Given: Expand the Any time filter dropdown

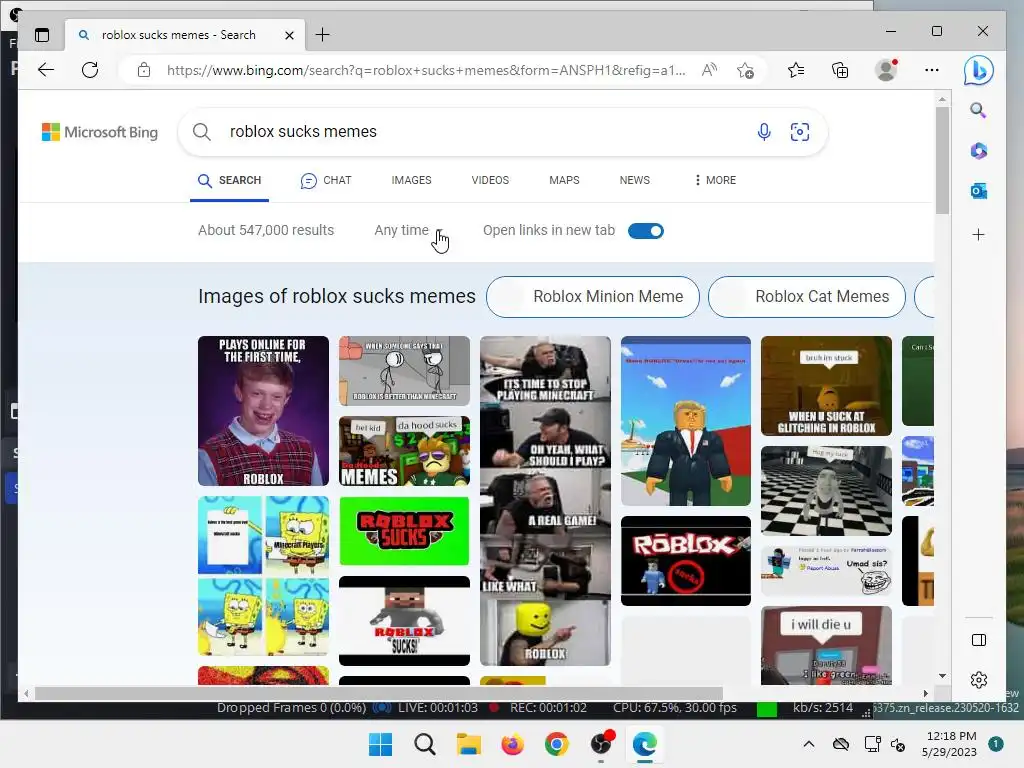Looking at the screenshot, I should point(408,231).
